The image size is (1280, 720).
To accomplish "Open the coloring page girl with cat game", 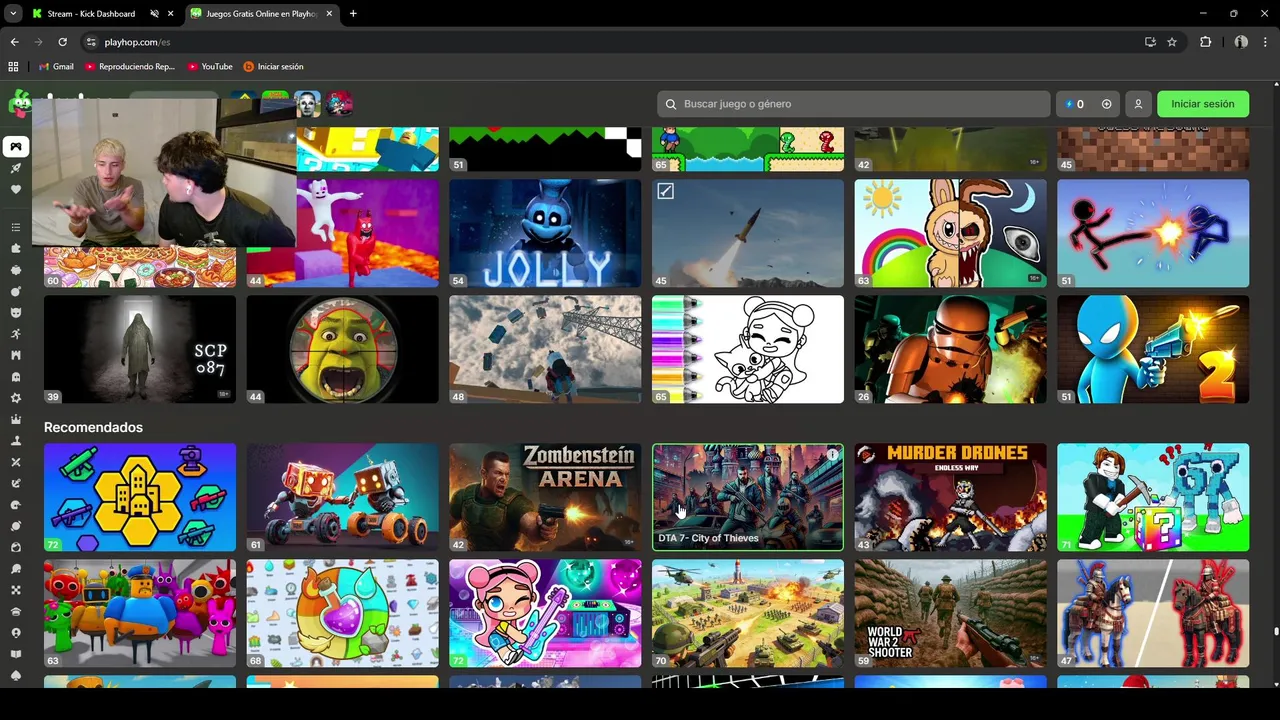I will (x=748, y=349).
